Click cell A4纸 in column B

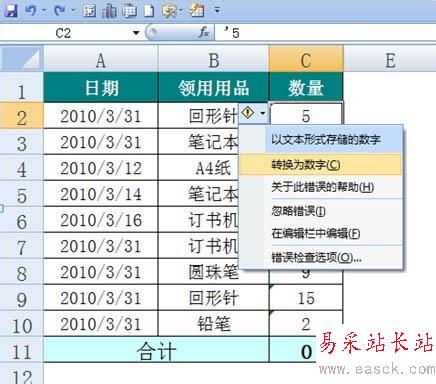tap(198, 168)
